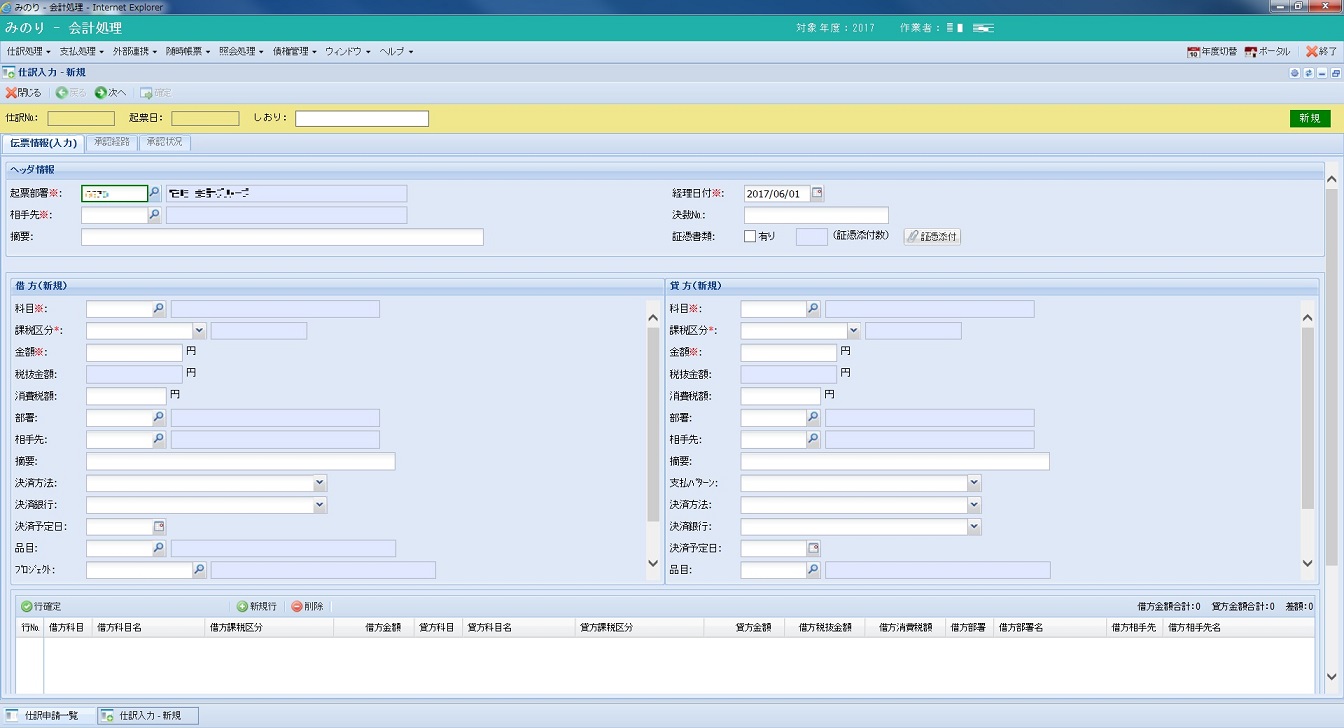
Task: Open the 支払処理 menu
Action: click(81, 51)
